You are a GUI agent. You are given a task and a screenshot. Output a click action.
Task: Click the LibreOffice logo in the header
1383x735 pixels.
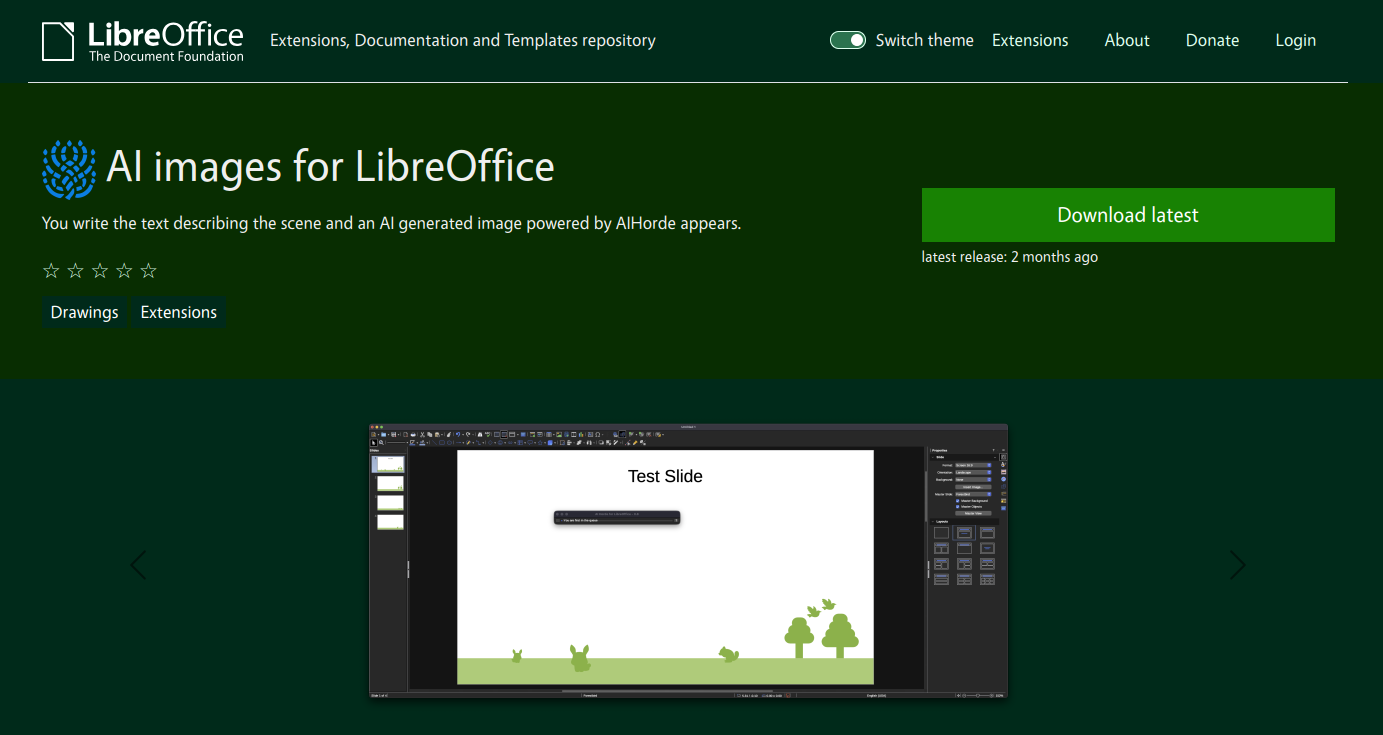(x=143, y=41)
